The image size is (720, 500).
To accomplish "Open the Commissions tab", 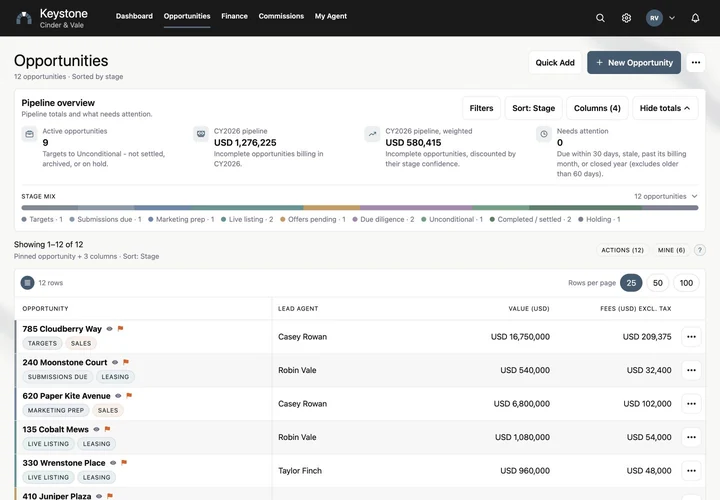I will coord(281,16).
